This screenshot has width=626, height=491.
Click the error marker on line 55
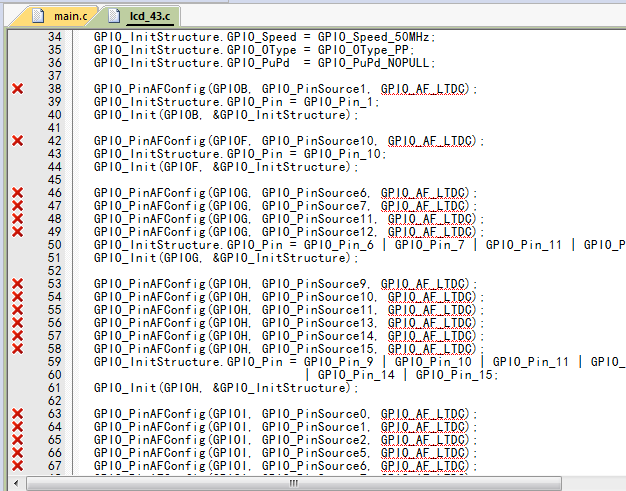pos(18,310)
